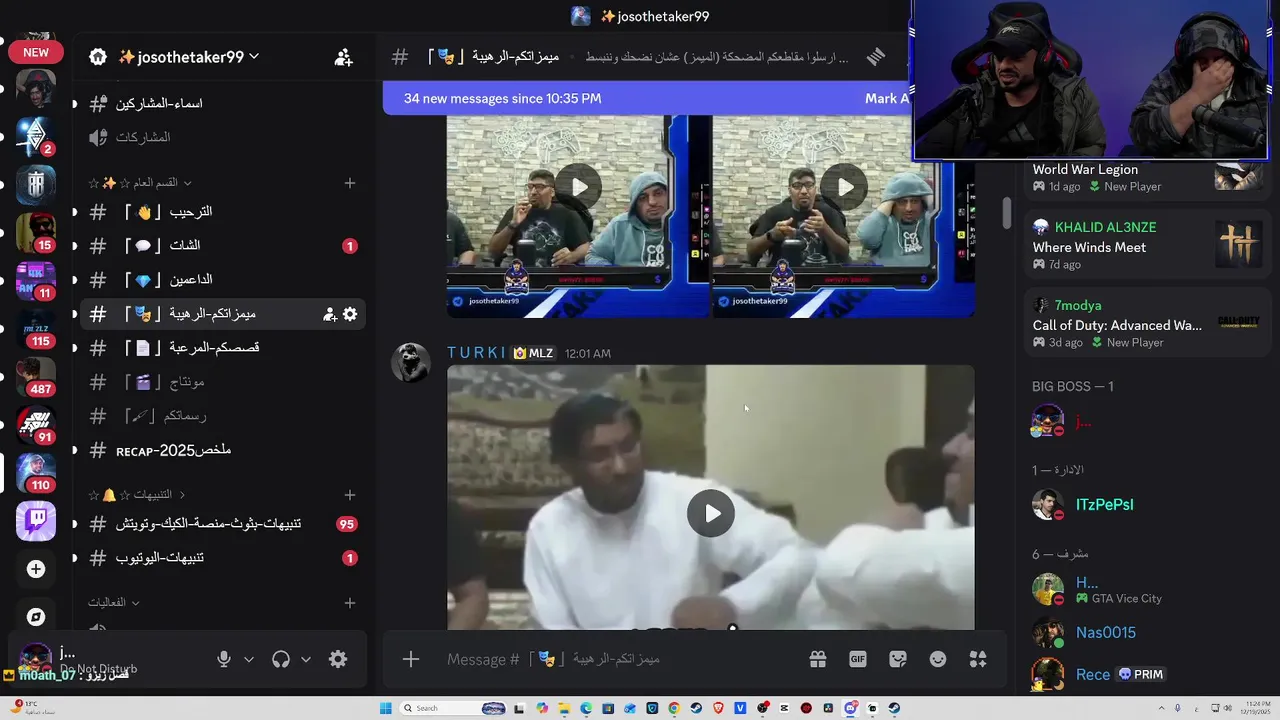Toggle headphones deafen

[281, 659]
